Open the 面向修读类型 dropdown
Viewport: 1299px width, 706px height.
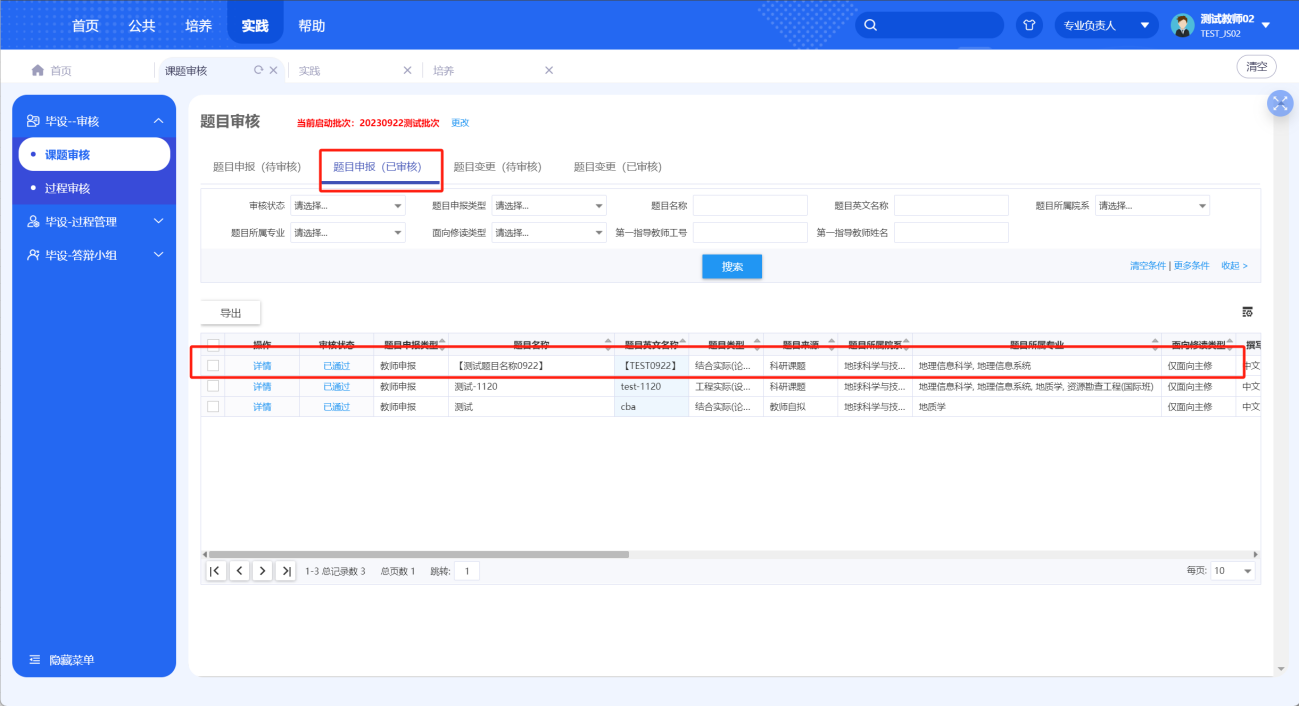click(x=549, y=233)
